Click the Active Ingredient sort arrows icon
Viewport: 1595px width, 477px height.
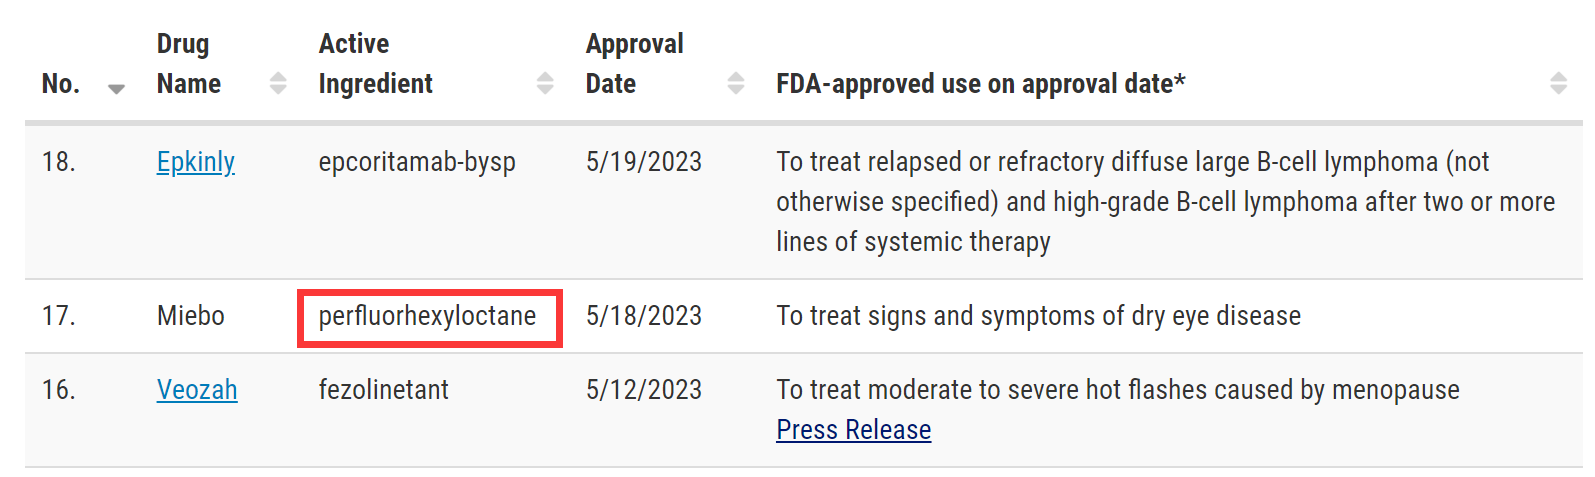tap(545, 84)
